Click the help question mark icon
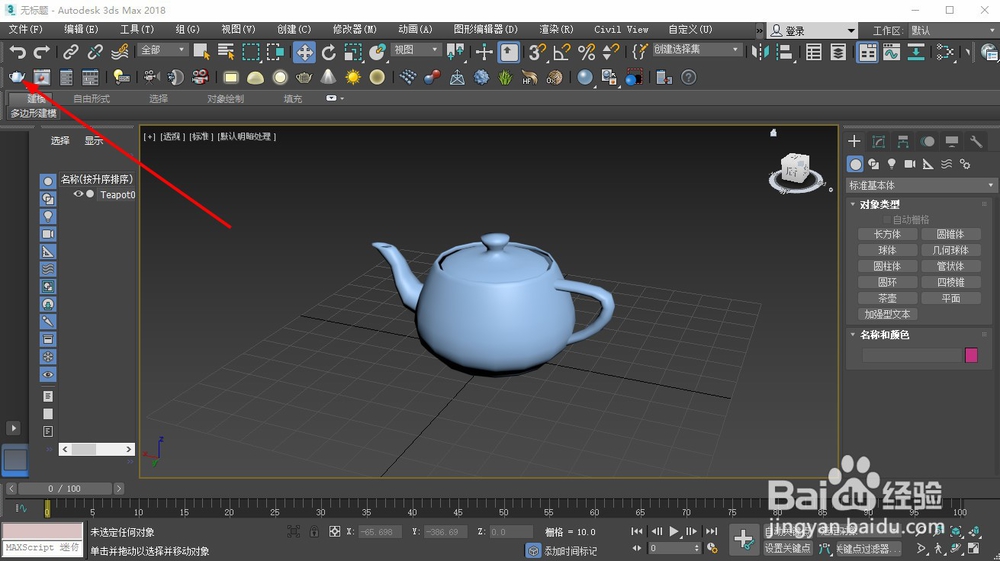The image size is (1000, 561). click(x=689, y=77)
